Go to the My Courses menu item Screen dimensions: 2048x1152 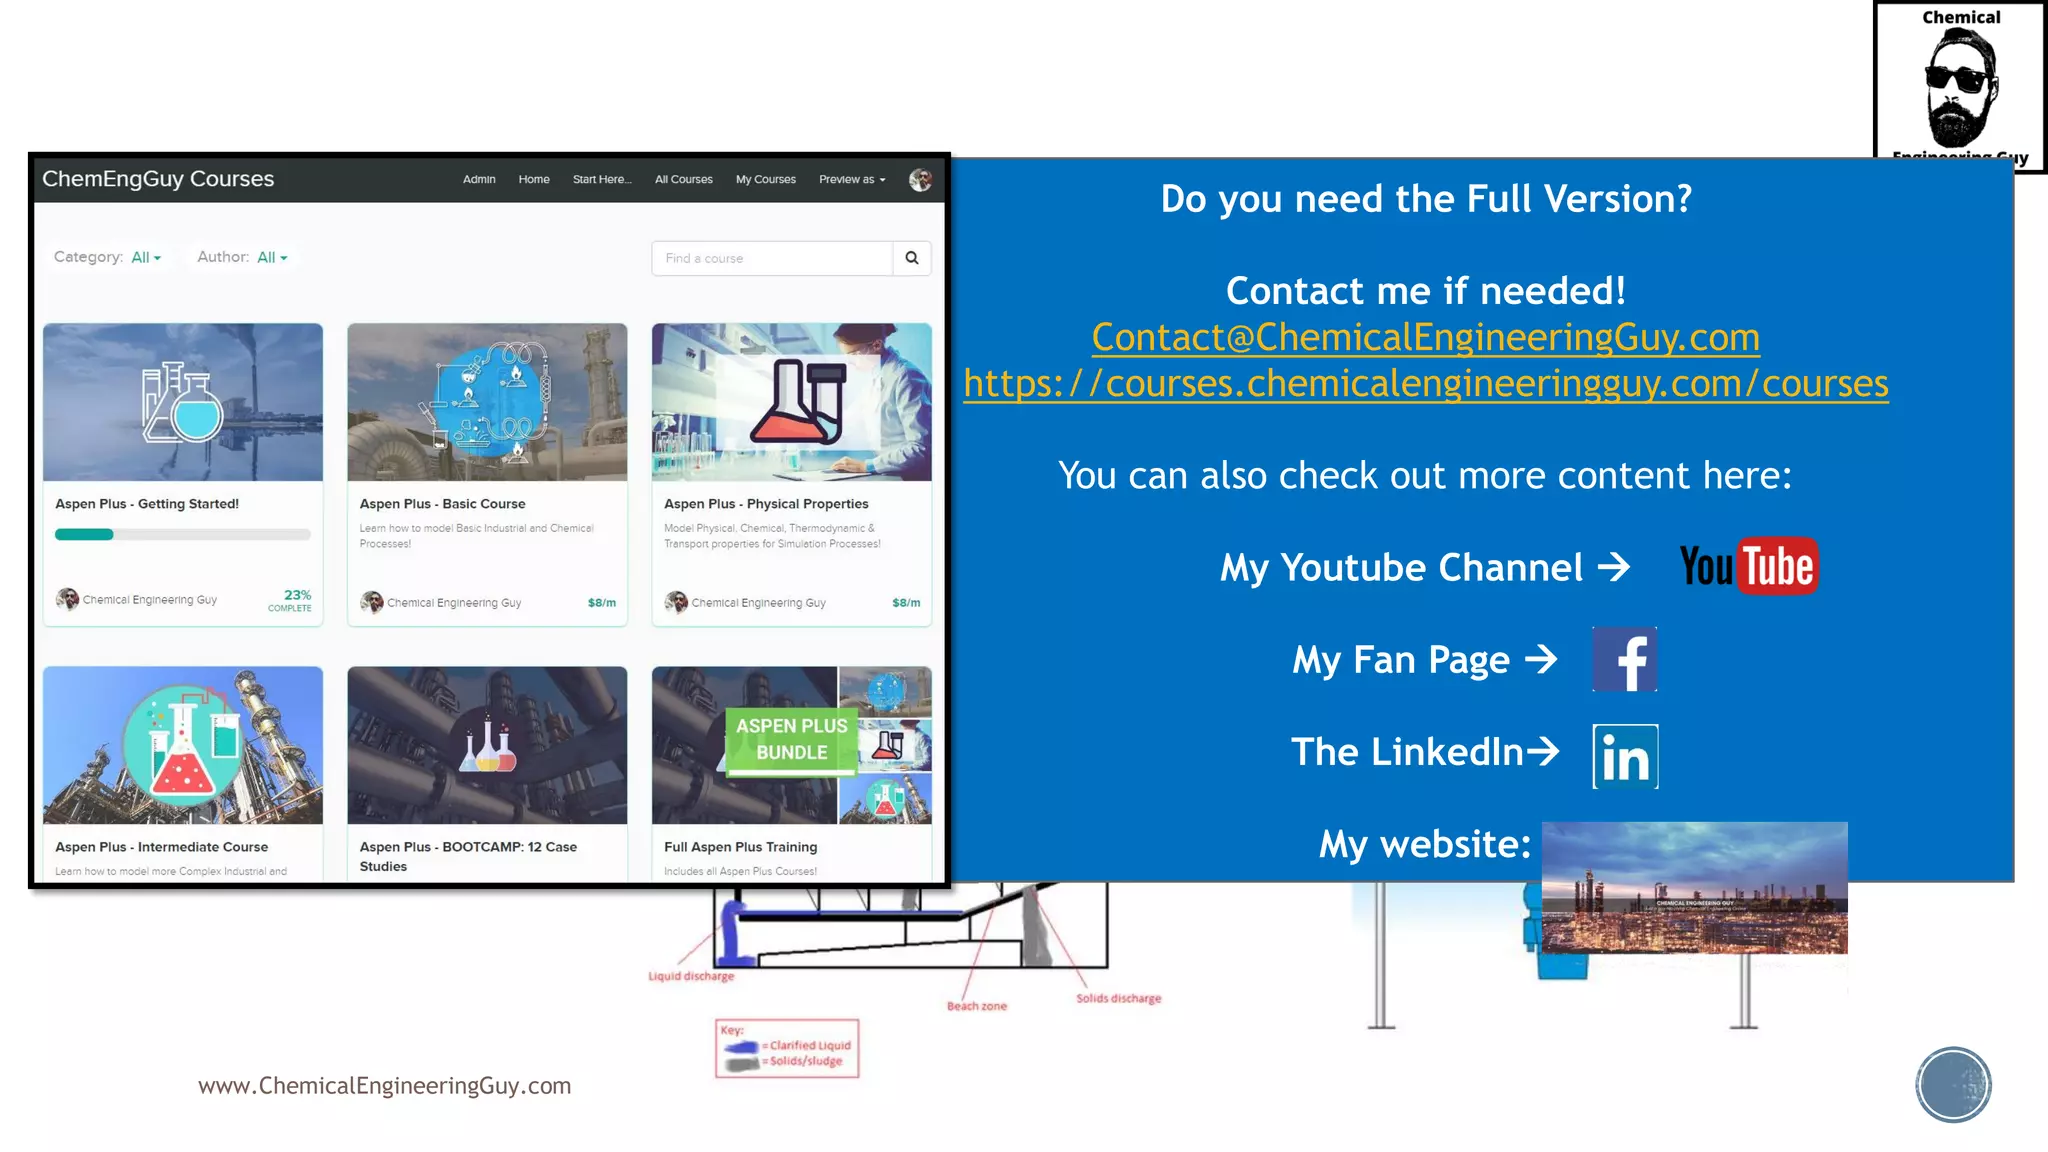pos(765,180)
